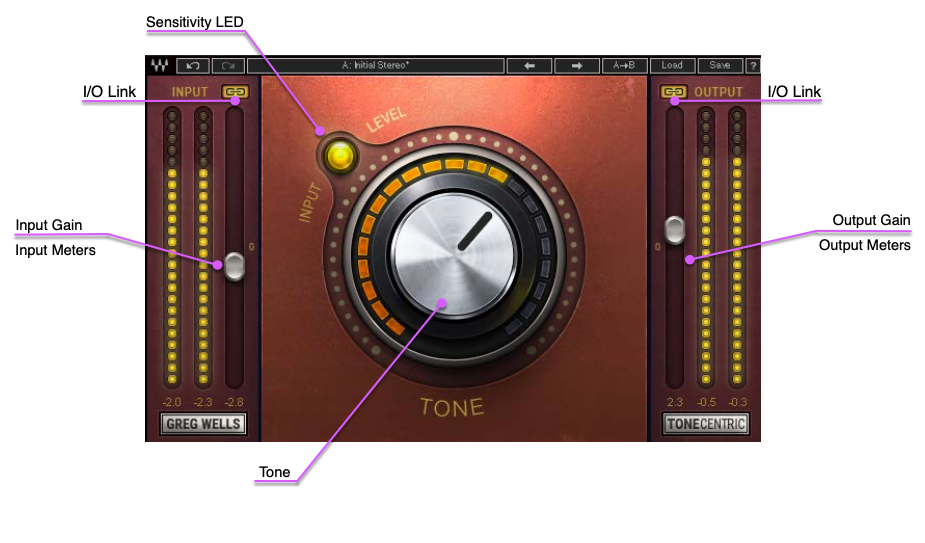Image resolution: width=925 pixels, height=543 pixels.
Task: Toggle the I/O link on the Output side
Action: click(x=673, y=91)
